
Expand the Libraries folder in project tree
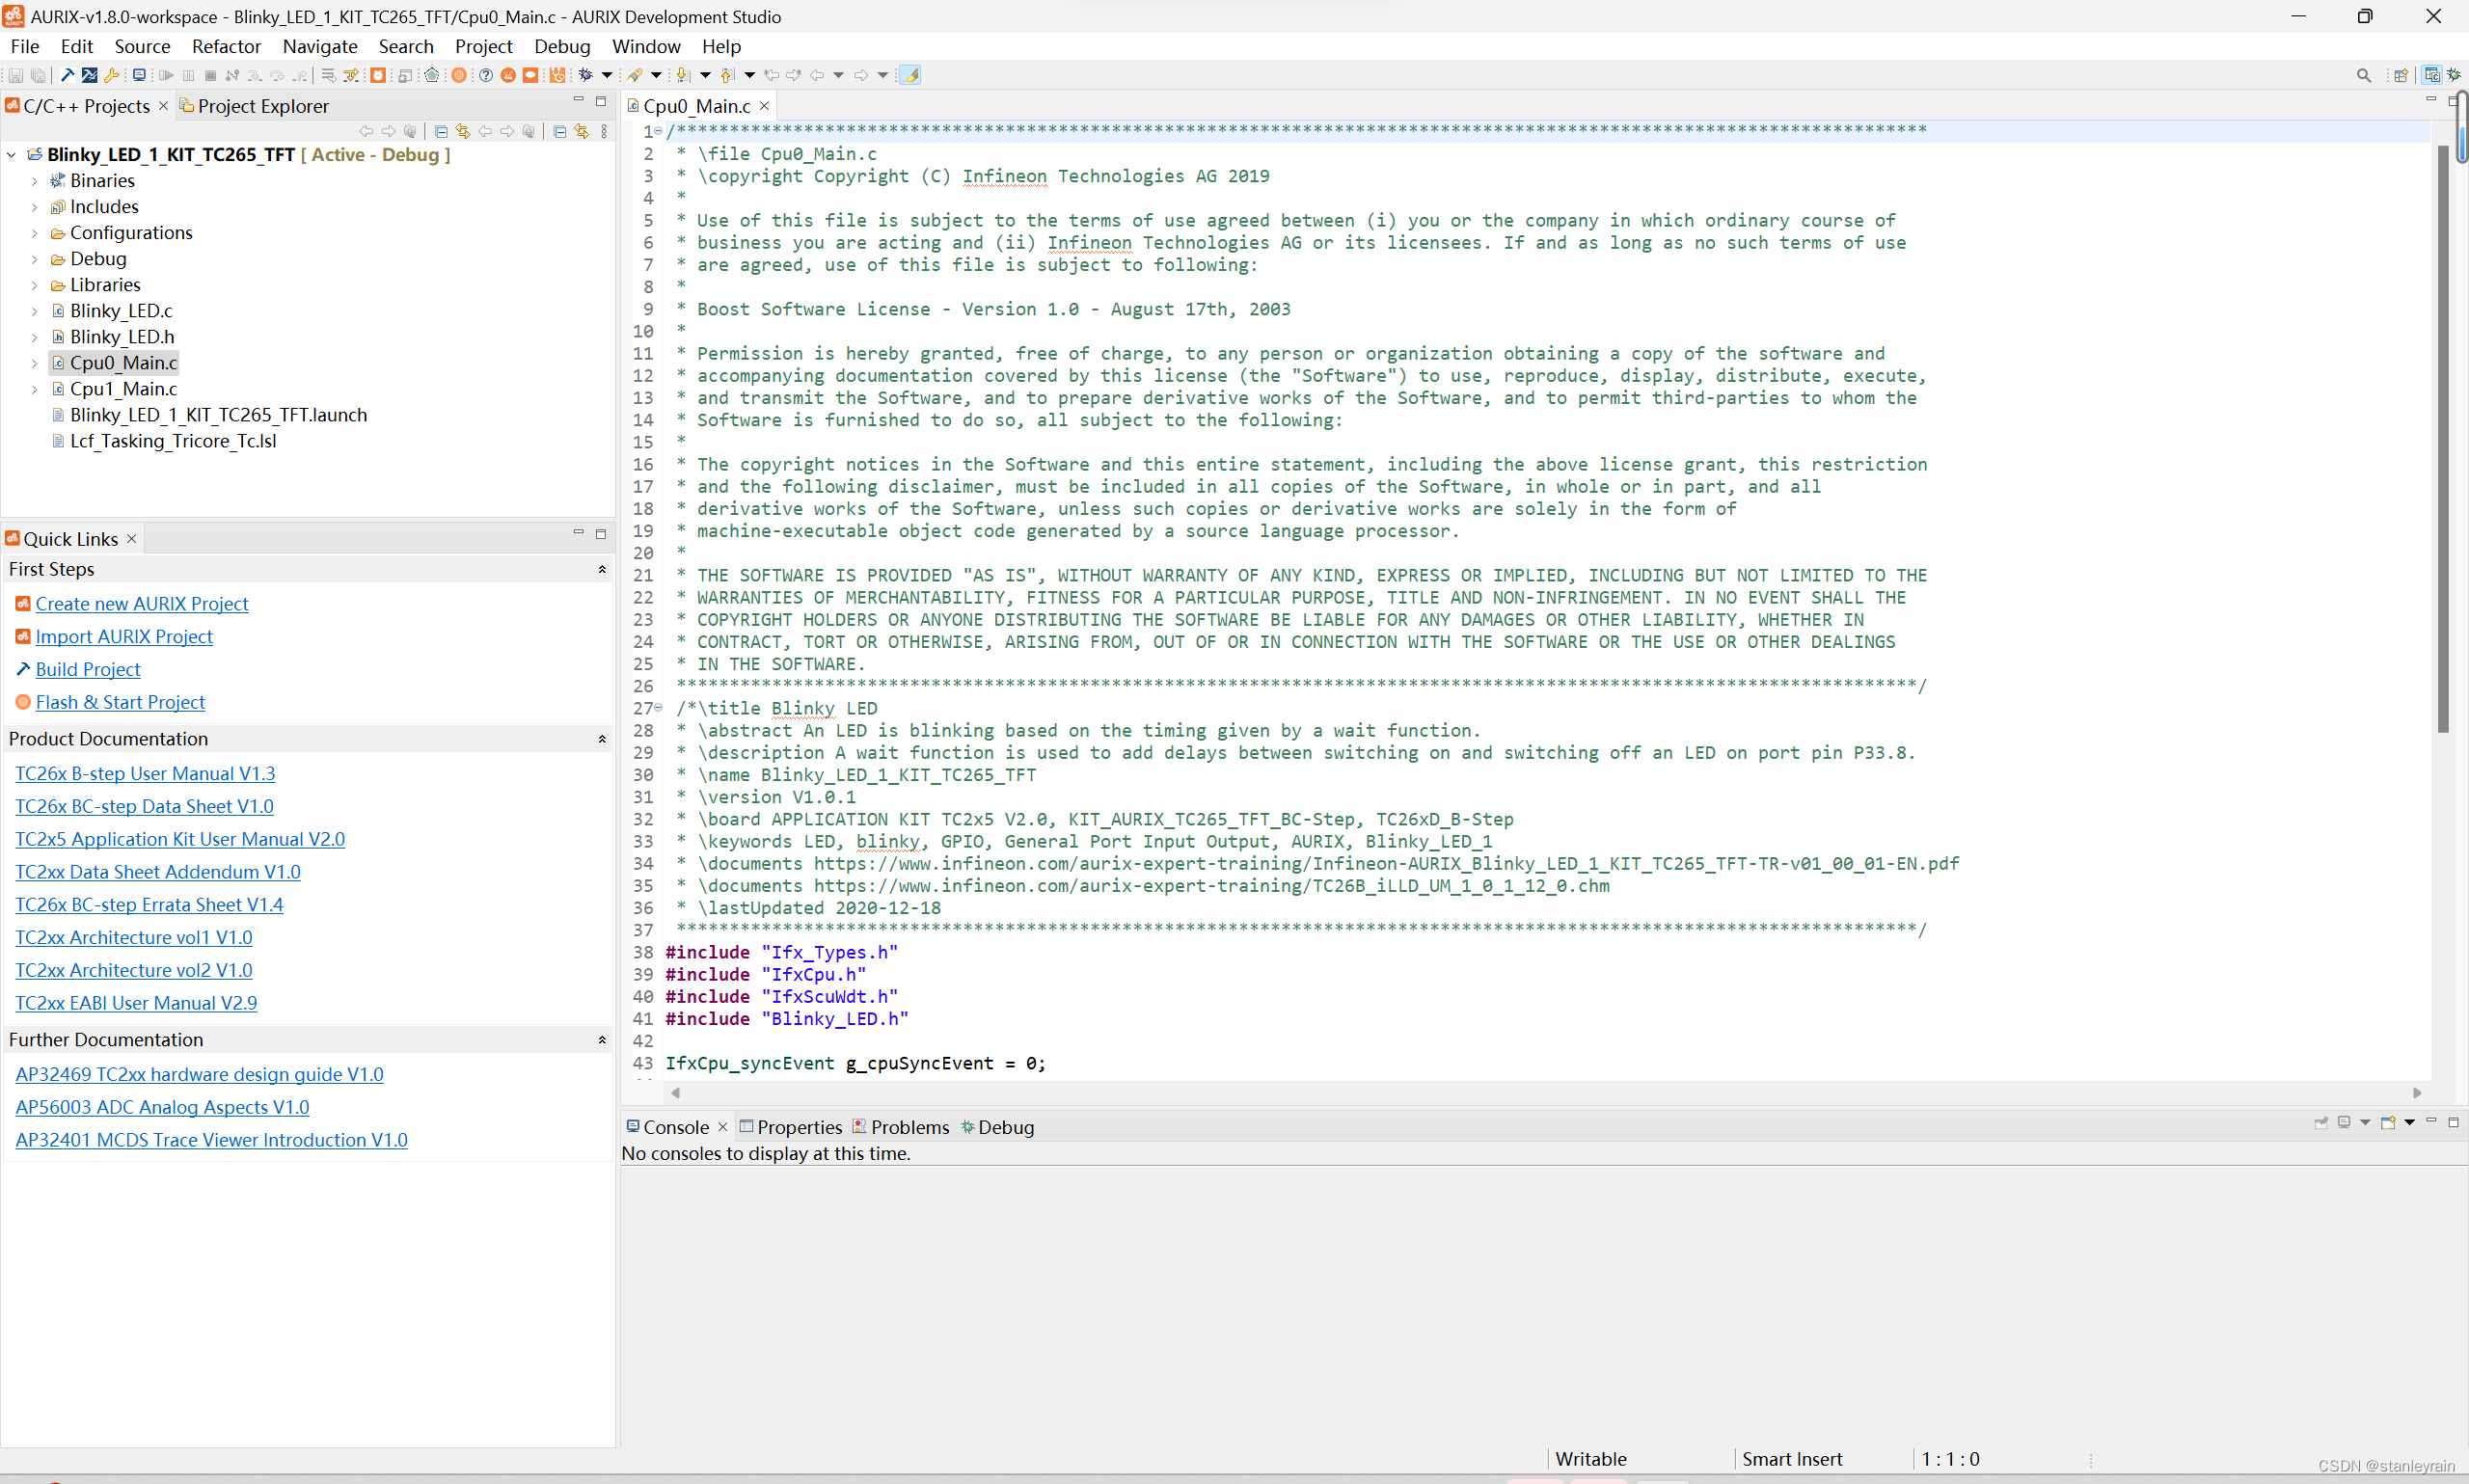point(34,286)
